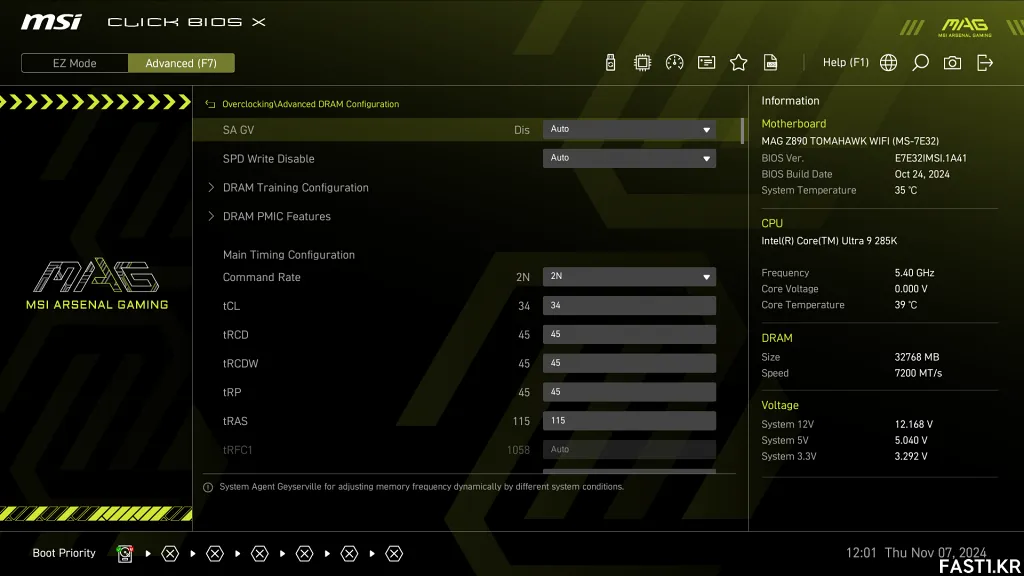
Task: Click motherboard name MAG Z890 TOMAHAWK WIFI
Action: [x=850, y=141]
